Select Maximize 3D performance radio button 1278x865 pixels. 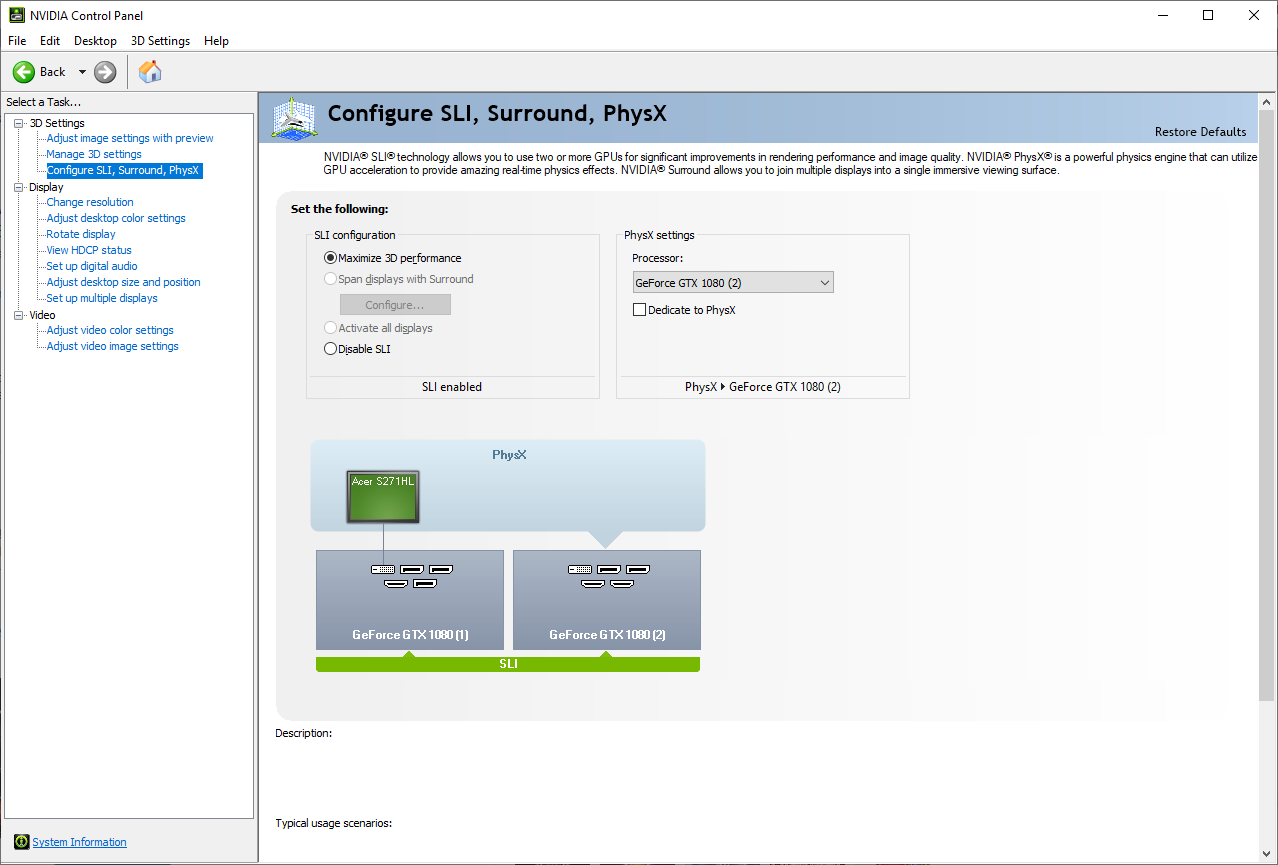click(x=331, y=258)
